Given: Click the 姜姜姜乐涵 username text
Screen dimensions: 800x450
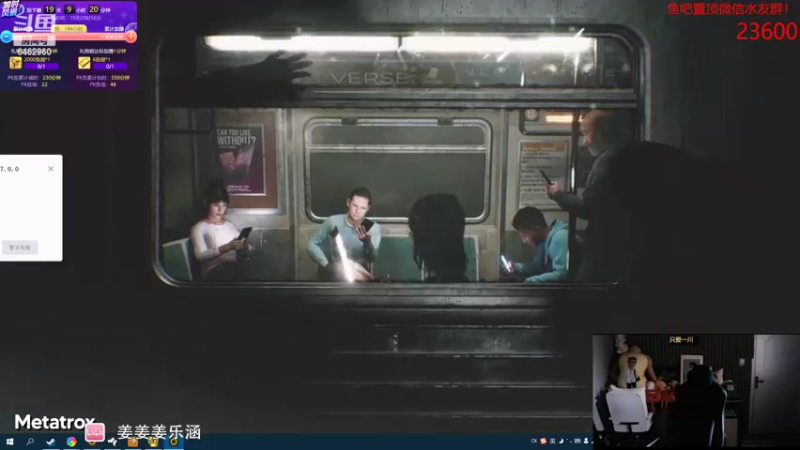Looking at the screenshot, I should [x=159, y=432].
